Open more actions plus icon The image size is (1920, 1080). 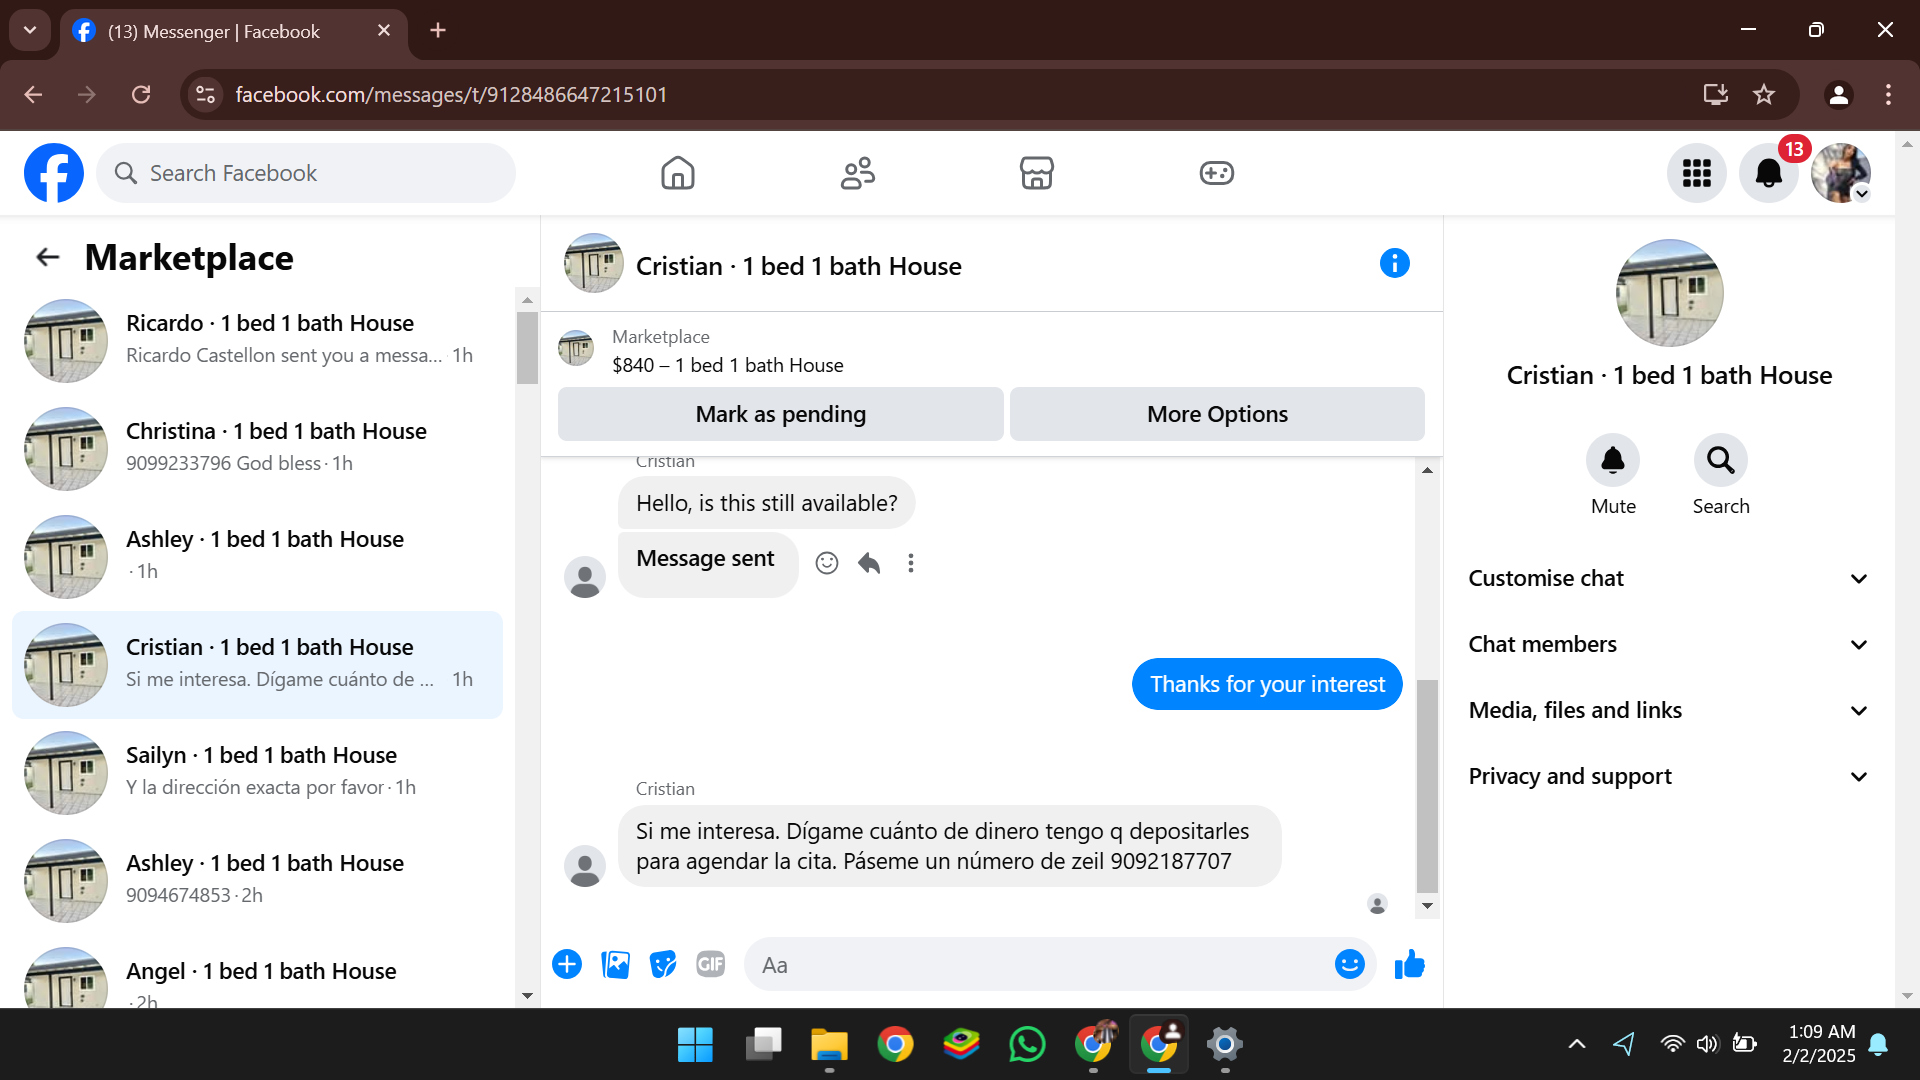click(567, 965)
